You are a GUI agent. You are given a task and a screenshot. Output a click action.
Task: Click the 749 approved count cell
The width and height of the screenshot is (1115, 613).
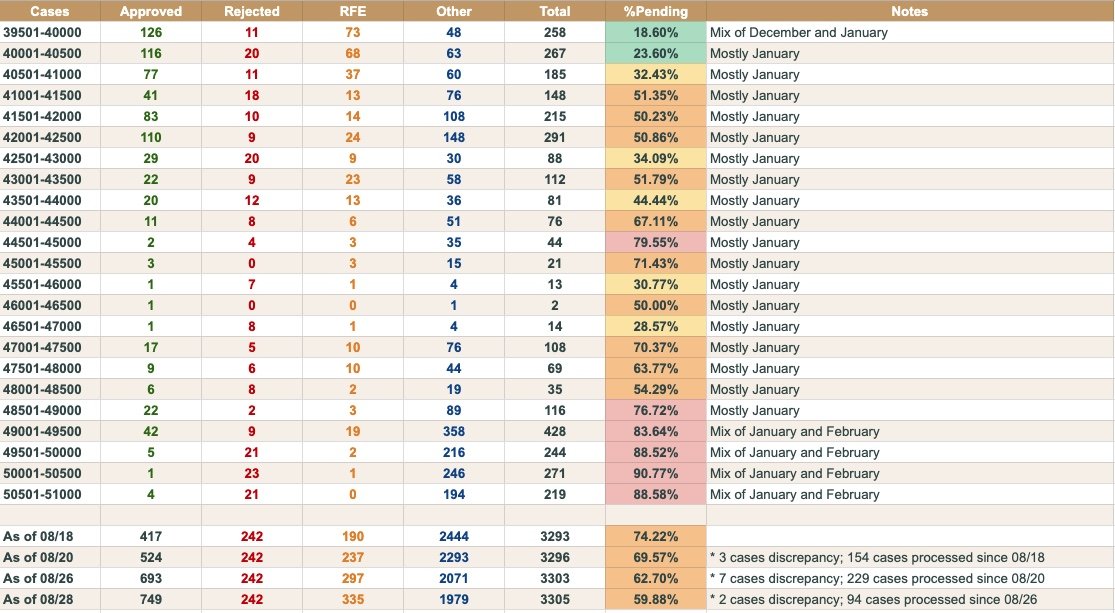(x=151, y=599)
